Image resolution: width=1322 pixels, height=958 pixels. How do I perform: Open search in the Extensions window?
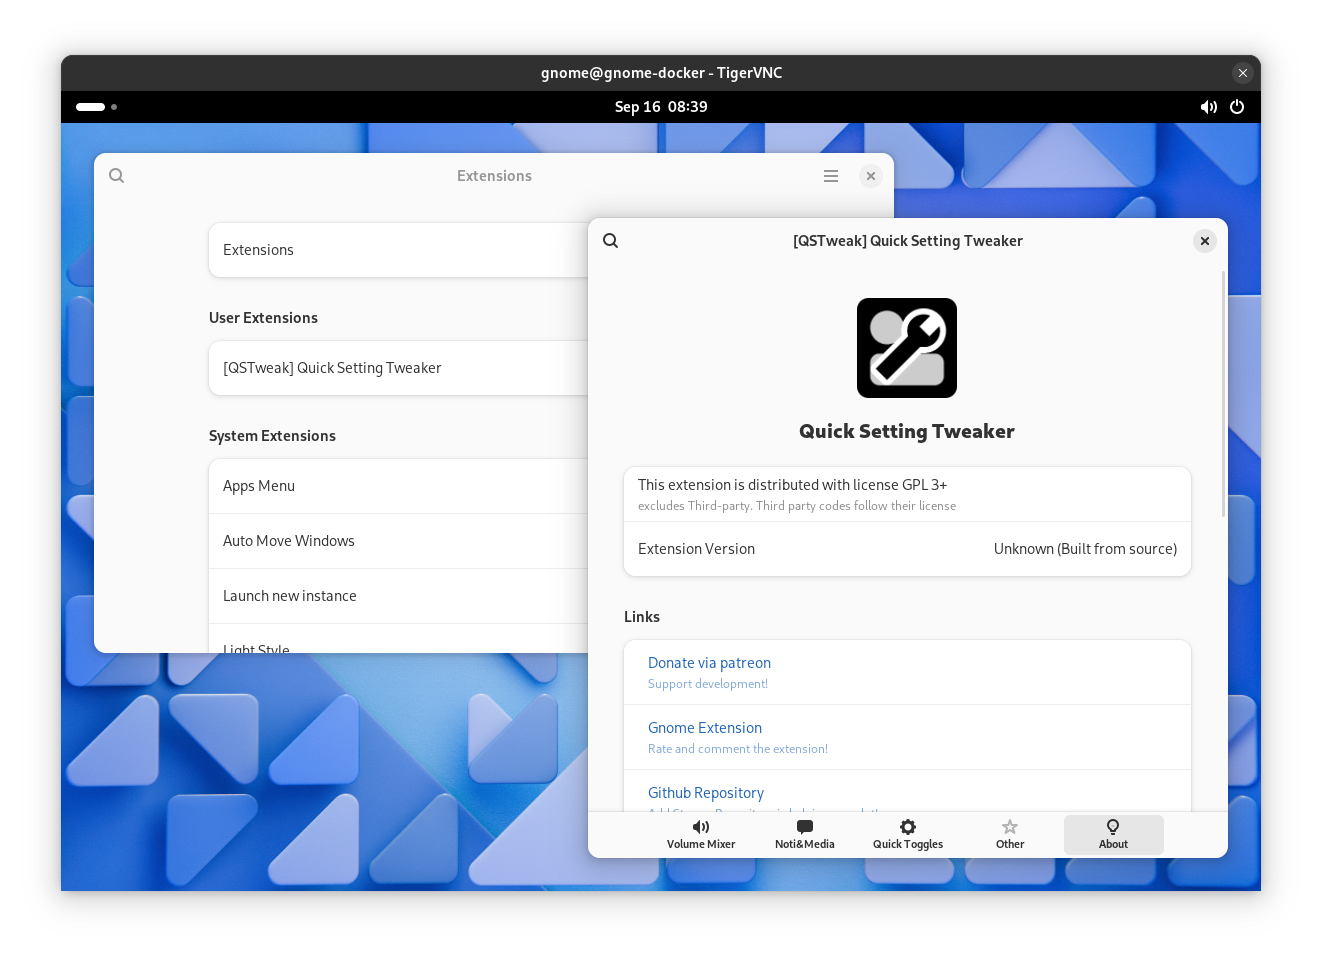point(117,176)
